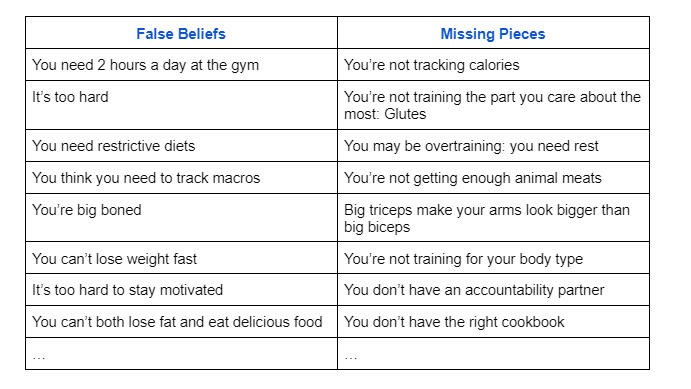This screenshot has height=389, width=691.
Task: Select the cell about 2 hours a day at the gym
Action: (181, 65)
